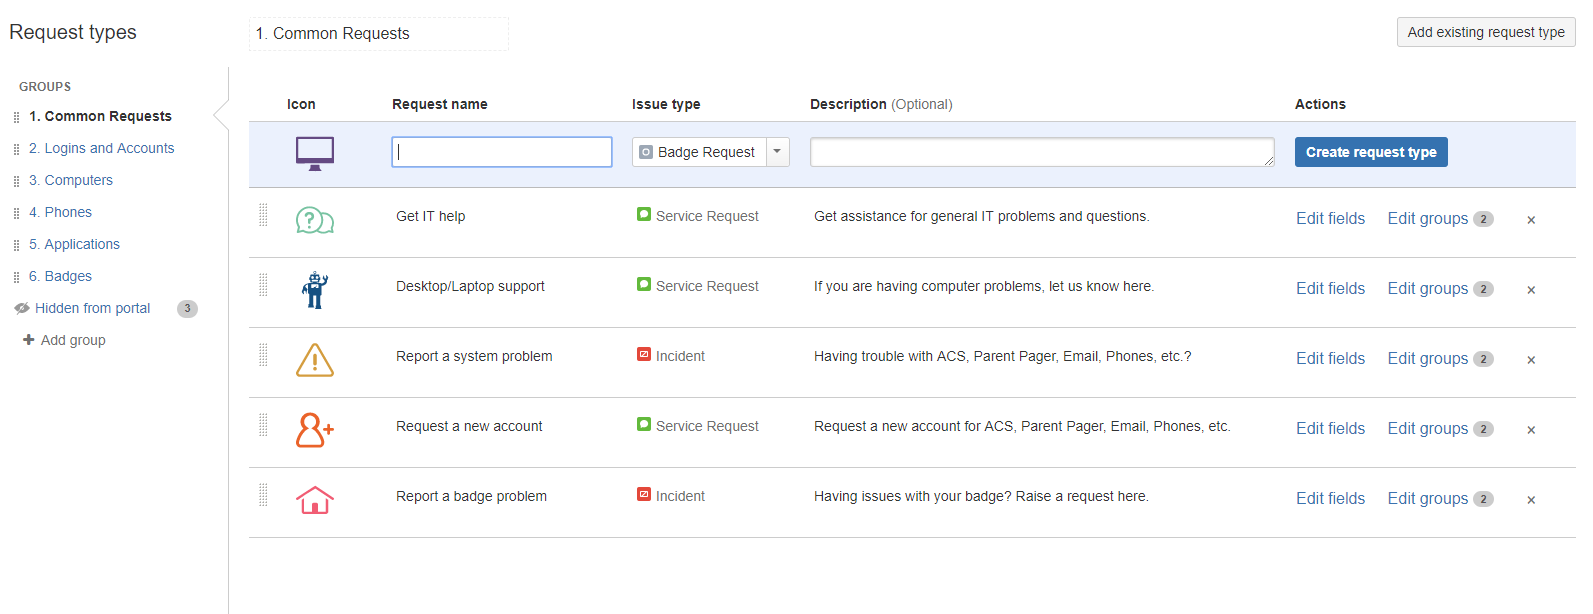Viewport: 1593px width, 614px height.
Task: Click the add-user icon for Request a new account
Action: pyautogui.click(x=315, y=430)
